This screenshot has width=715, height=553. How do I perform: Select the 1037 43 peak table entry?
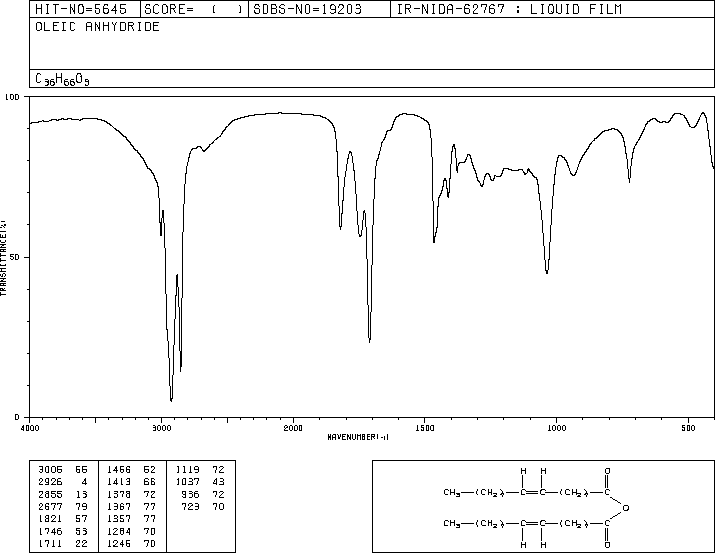coord(200,482)
